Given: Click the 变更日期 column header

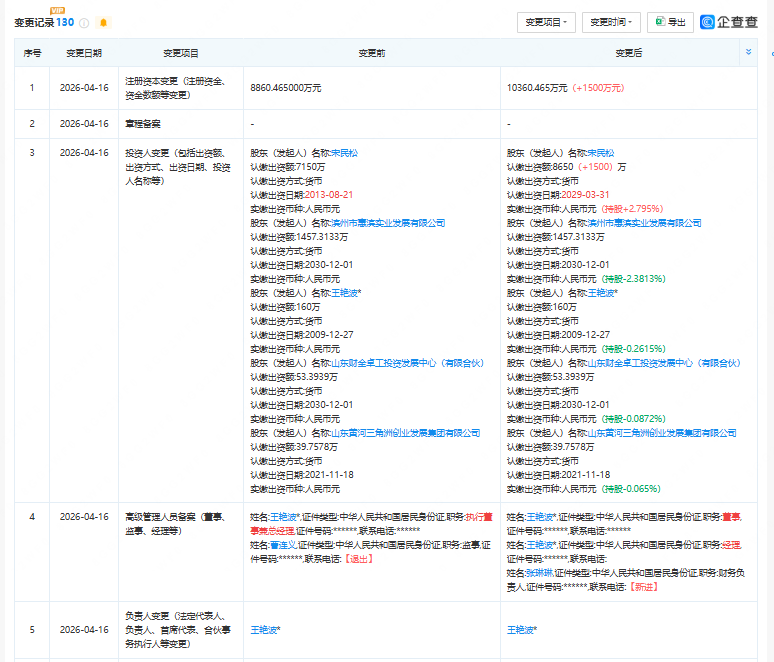Looking at the screenshot, I should click(x=84, y=52).
